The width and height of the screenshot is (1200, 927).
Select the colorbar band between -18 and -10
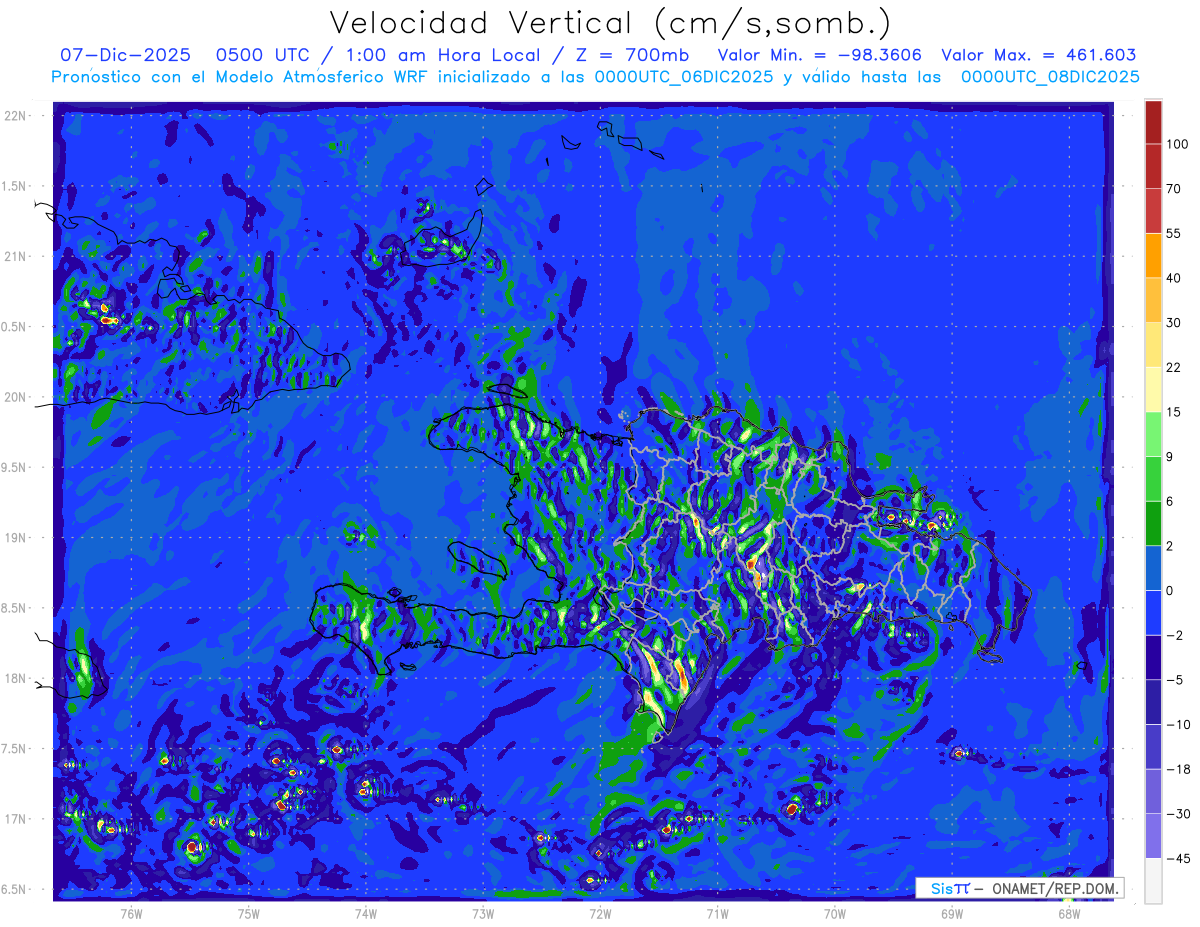(1153, 747)
